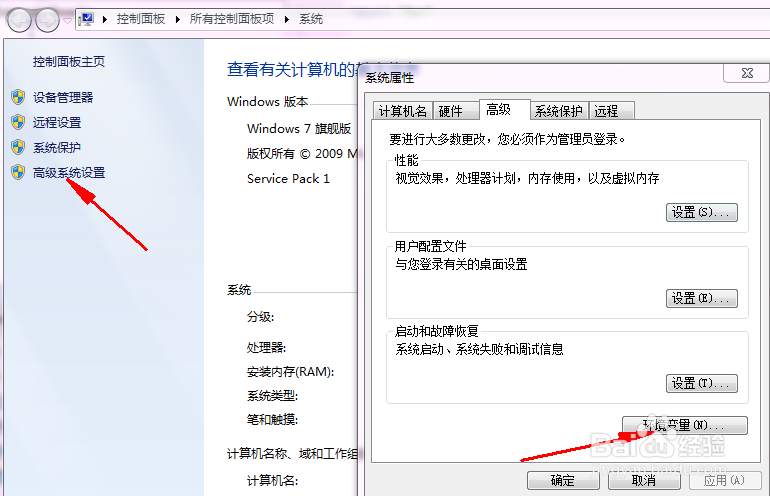Click the Service Pack 1 text
Image resolution: width=770 pixels, height=496 pixels.
(x=288, y=179)
